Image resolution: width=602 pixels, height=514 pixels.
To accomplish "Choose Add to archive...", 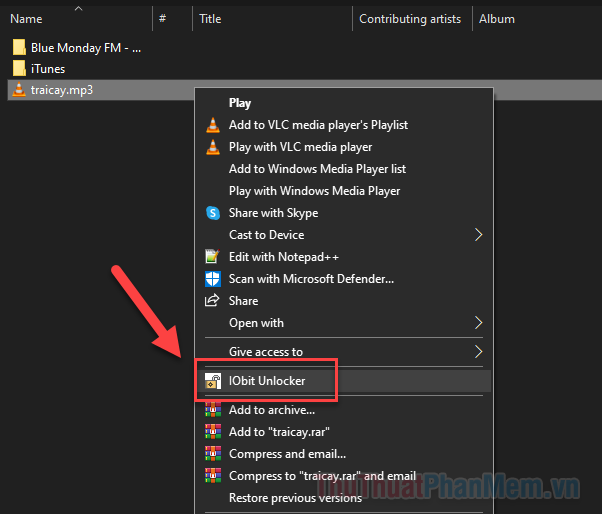I will click(344, 410).
